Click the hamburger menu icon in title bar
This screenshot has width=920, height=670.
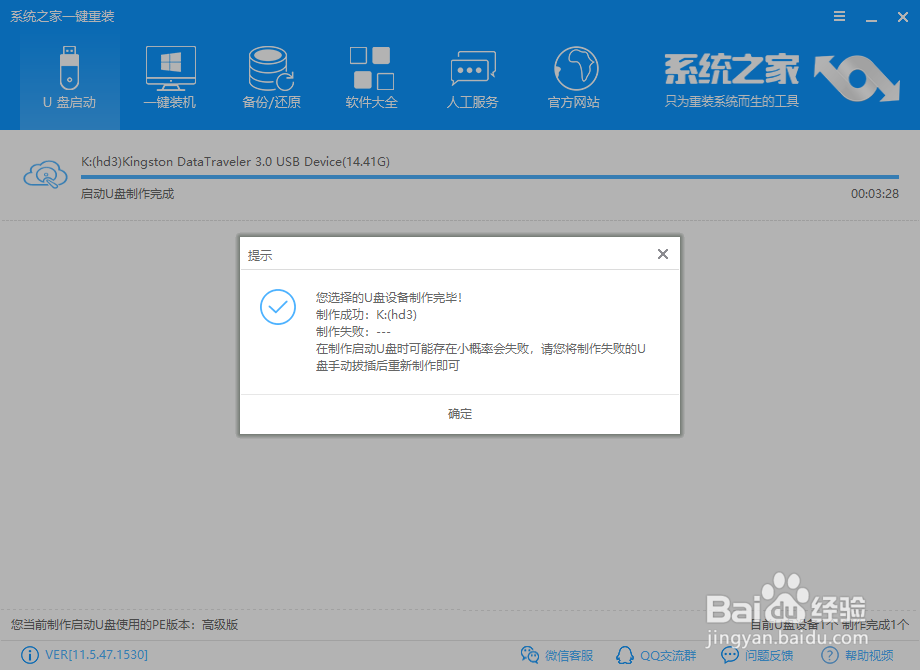pyautogui.click(x=840, y=16)
